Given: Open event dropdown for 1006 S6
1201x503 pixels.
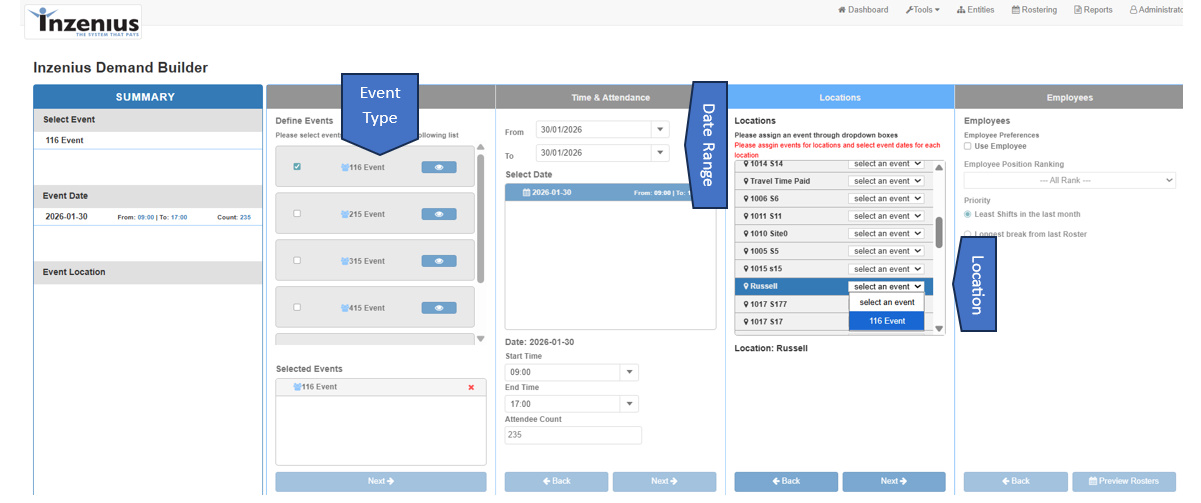Looking at the screenshot, I should [886, 199].
